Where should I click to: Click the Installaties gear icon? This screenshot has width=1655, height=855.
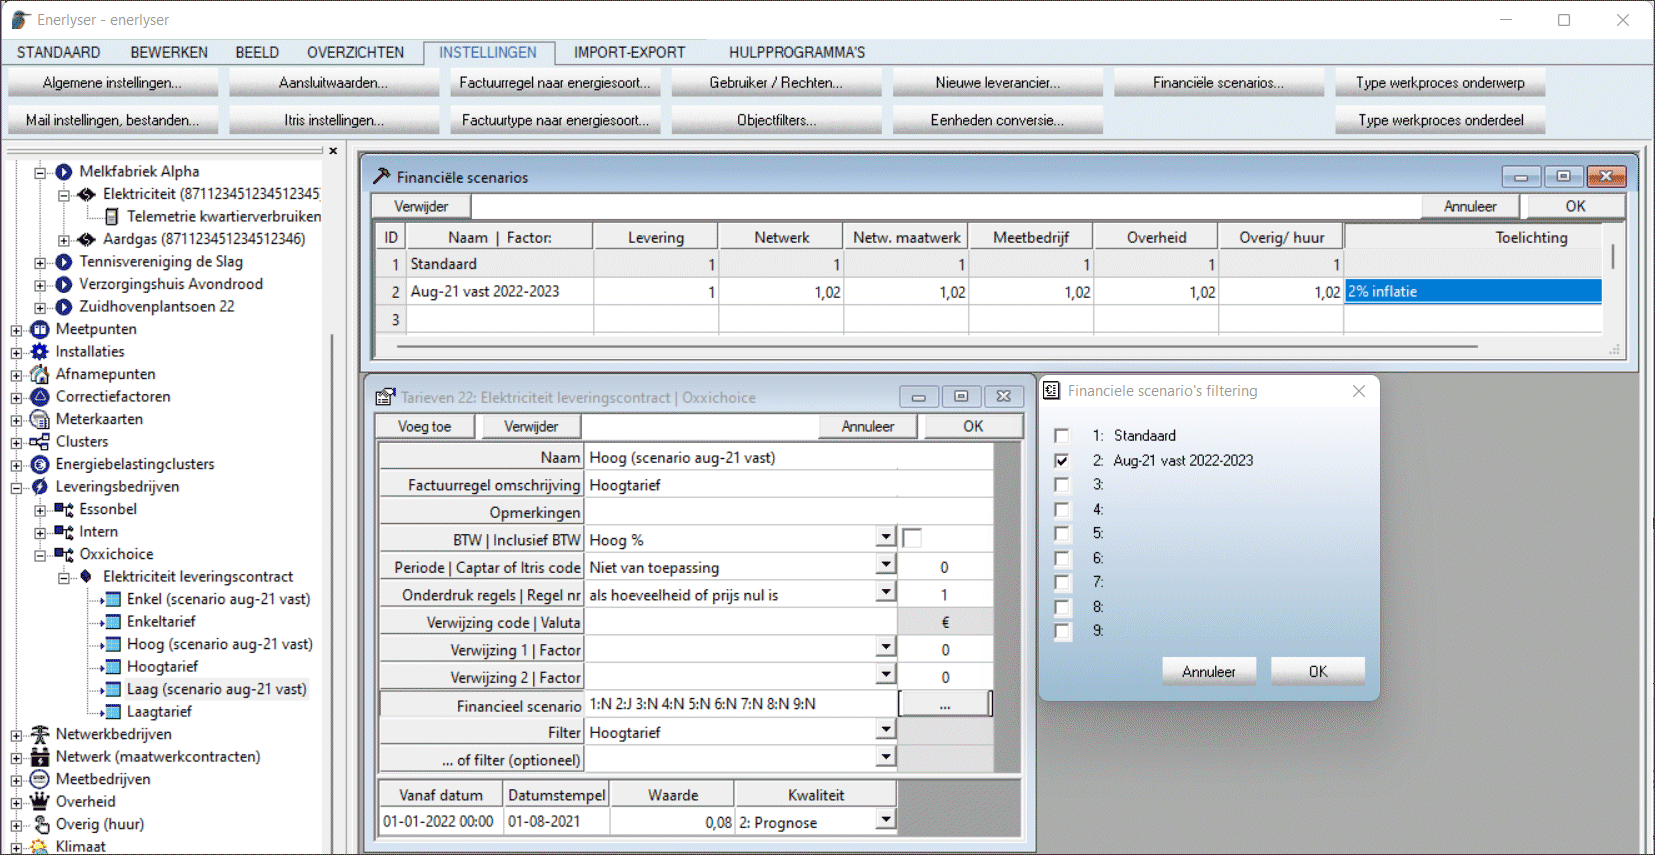click(x=40, y=352)
